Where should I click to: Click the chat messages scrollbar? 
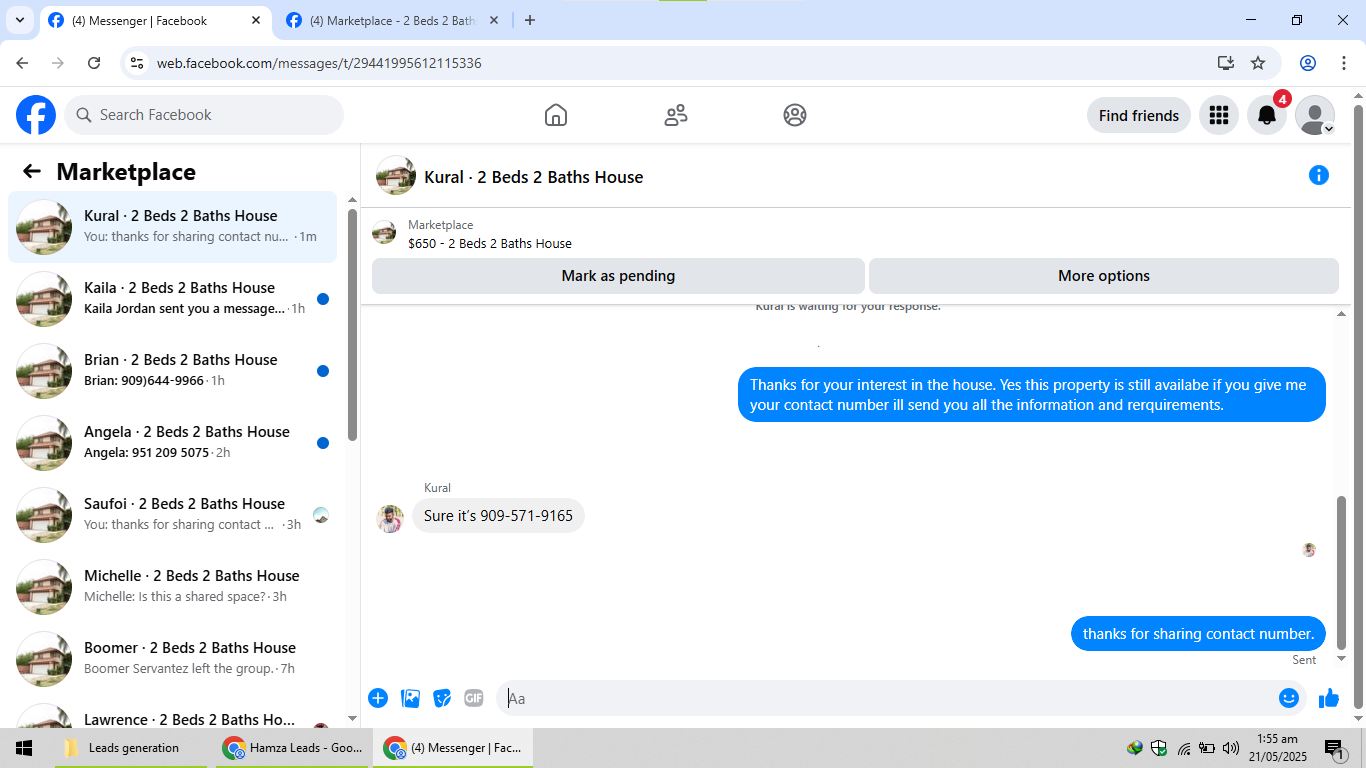(1342, 572)
